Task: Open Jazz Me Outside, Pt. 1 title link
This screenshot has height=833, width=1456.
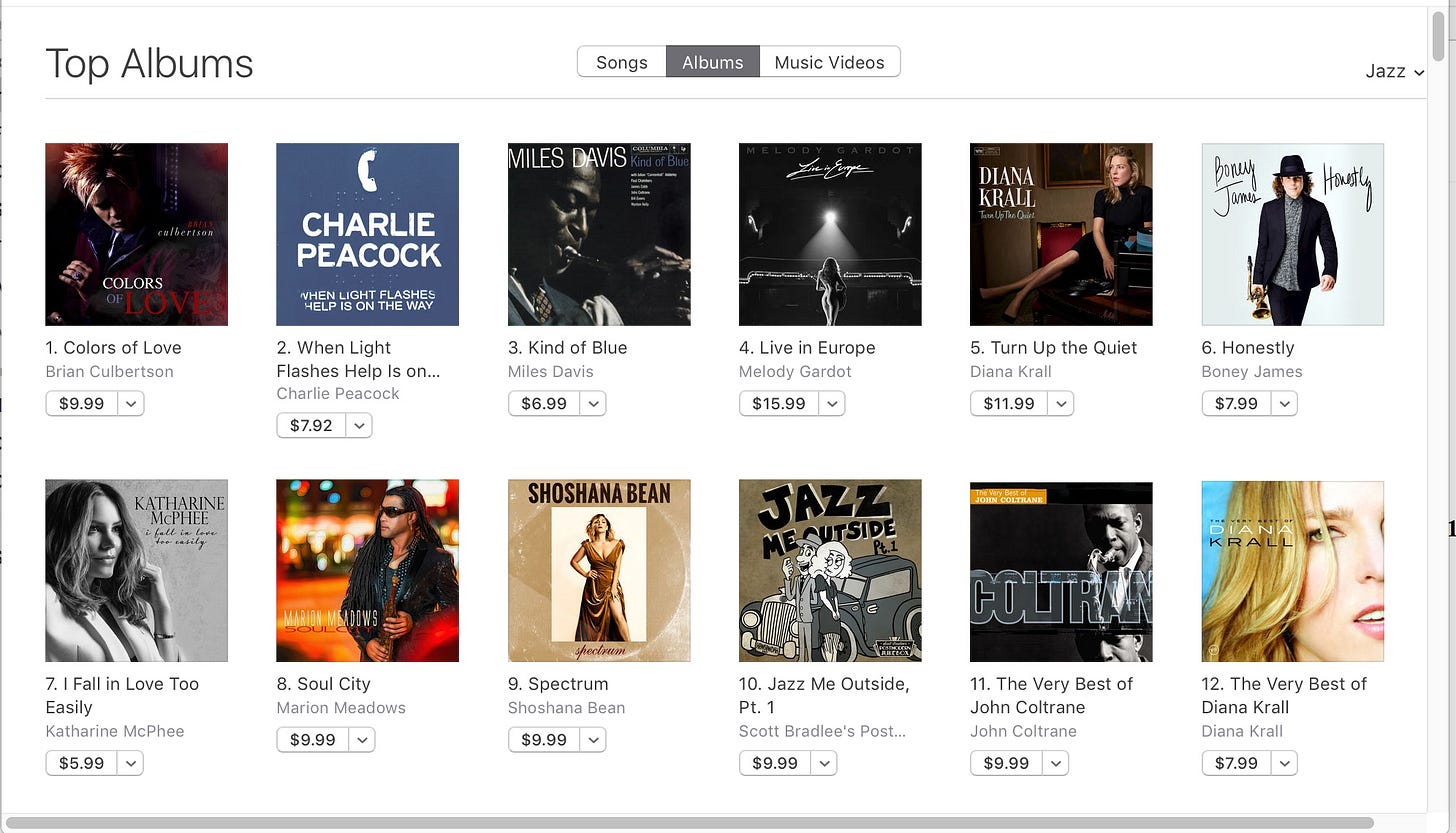Action: (x=824, y=695)
